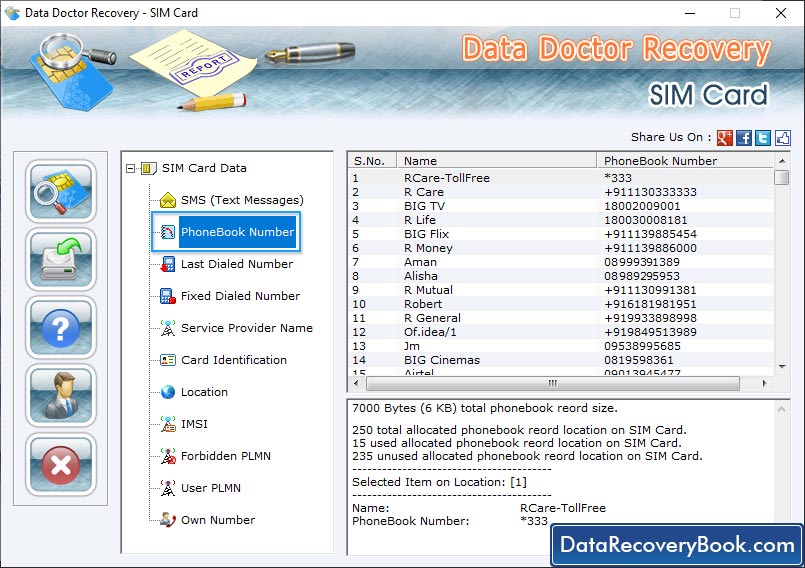The image size is (805, 568).
Task: Click the SMS envelope icon in tree
Action: [168, 200]
